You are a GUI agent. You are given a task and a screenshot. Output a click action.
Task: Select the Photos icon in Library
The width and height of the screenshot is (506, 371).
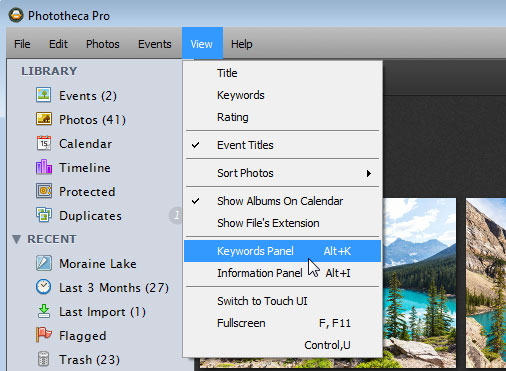pyautogui.click(x=44, y=119)
